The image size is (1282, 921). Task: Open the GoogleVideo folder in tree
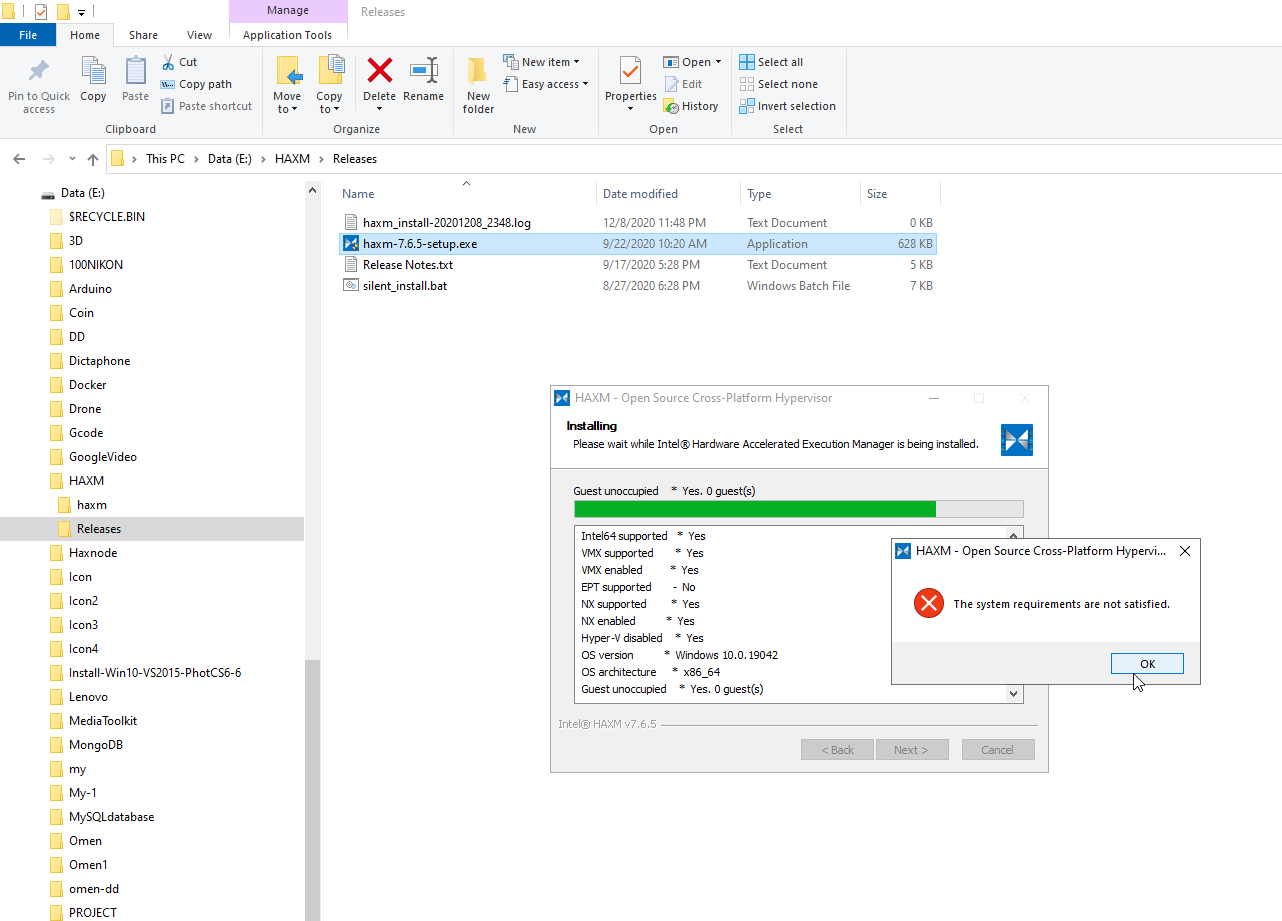pyautogui.click(x=102, y=457)
